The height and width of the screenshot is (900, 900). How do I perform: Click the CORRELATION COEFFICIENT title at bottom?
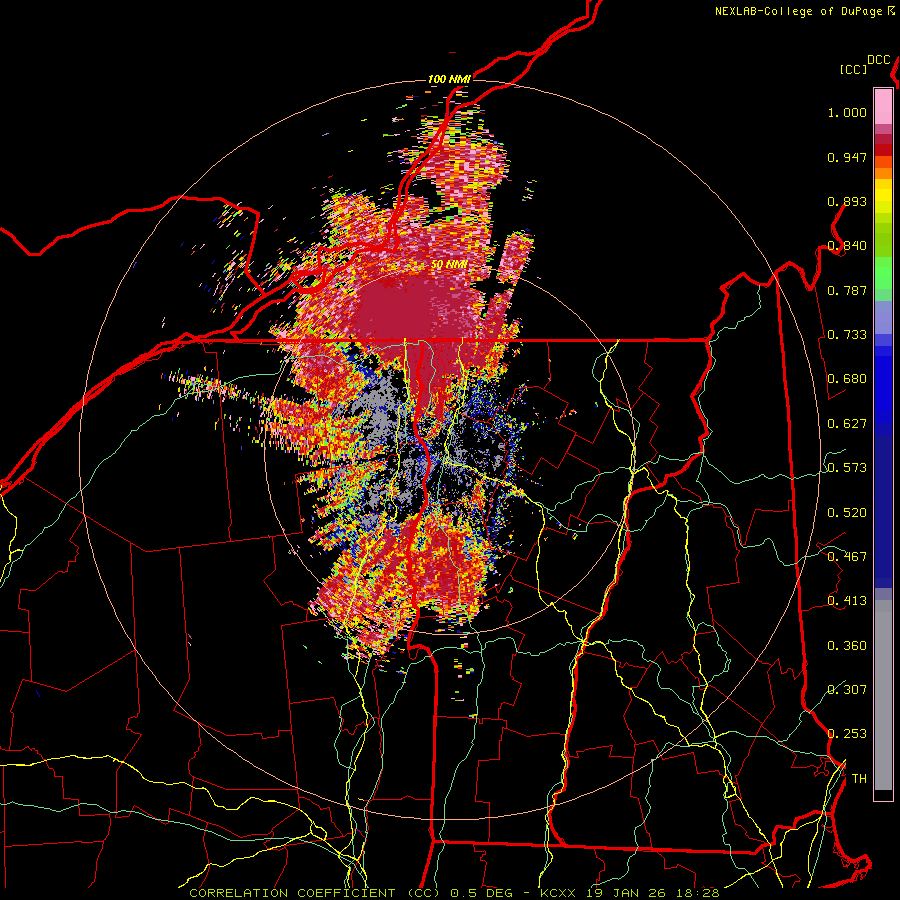pyautogui.click(x=313, y=893)
